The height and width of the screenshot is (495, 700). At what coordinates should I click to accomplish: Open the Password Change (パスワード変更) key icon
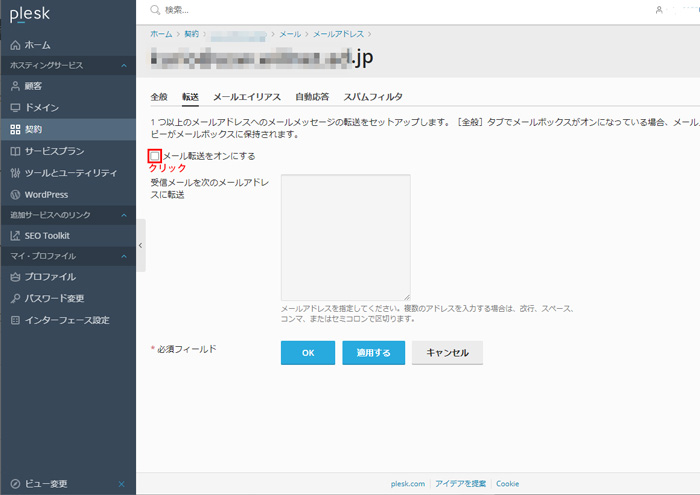(x=15, y=298)
